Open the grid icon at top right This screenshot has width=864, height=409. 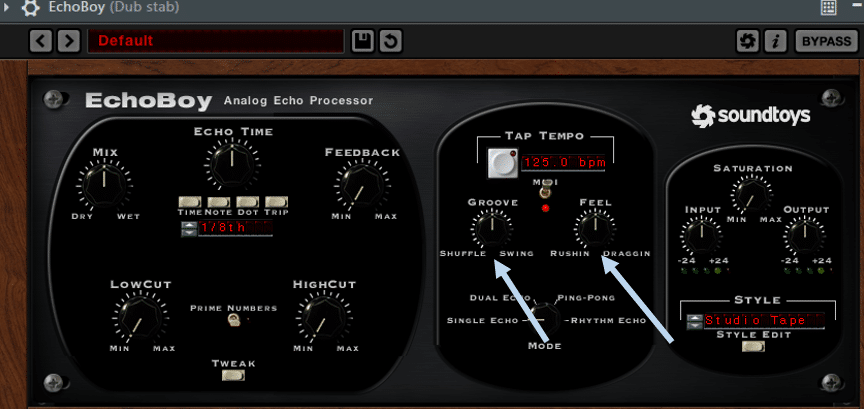[829, 7]
